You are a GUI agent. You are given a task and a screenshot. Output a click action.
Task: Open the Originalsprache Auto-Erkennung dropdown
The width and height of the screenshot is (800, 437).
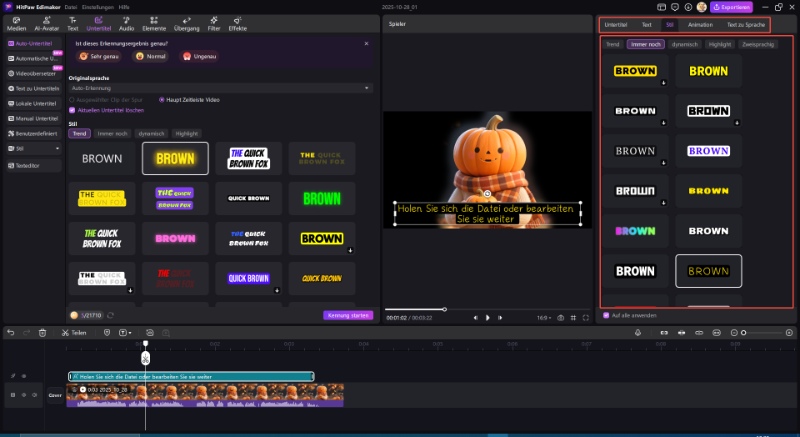point(220,88)
